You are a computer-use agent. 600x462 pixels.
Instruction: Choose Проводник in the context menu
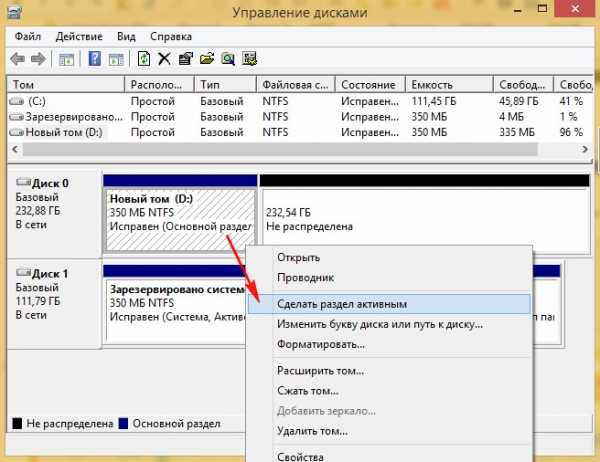tap(389, 278)
